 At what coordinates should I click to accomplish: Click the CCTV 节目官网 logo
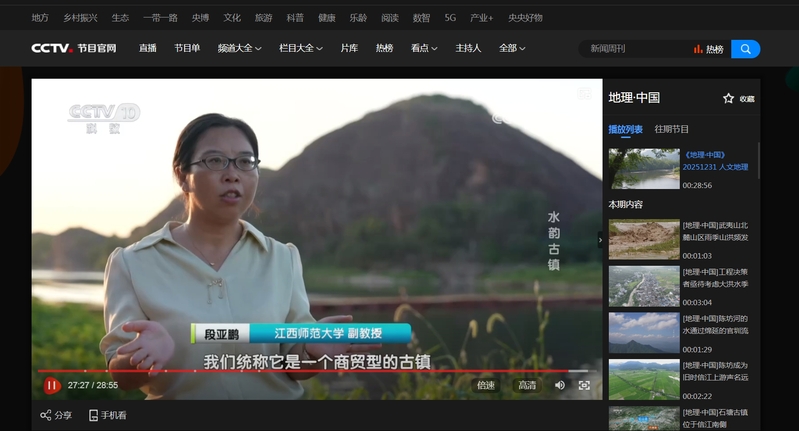click(73, 48)
